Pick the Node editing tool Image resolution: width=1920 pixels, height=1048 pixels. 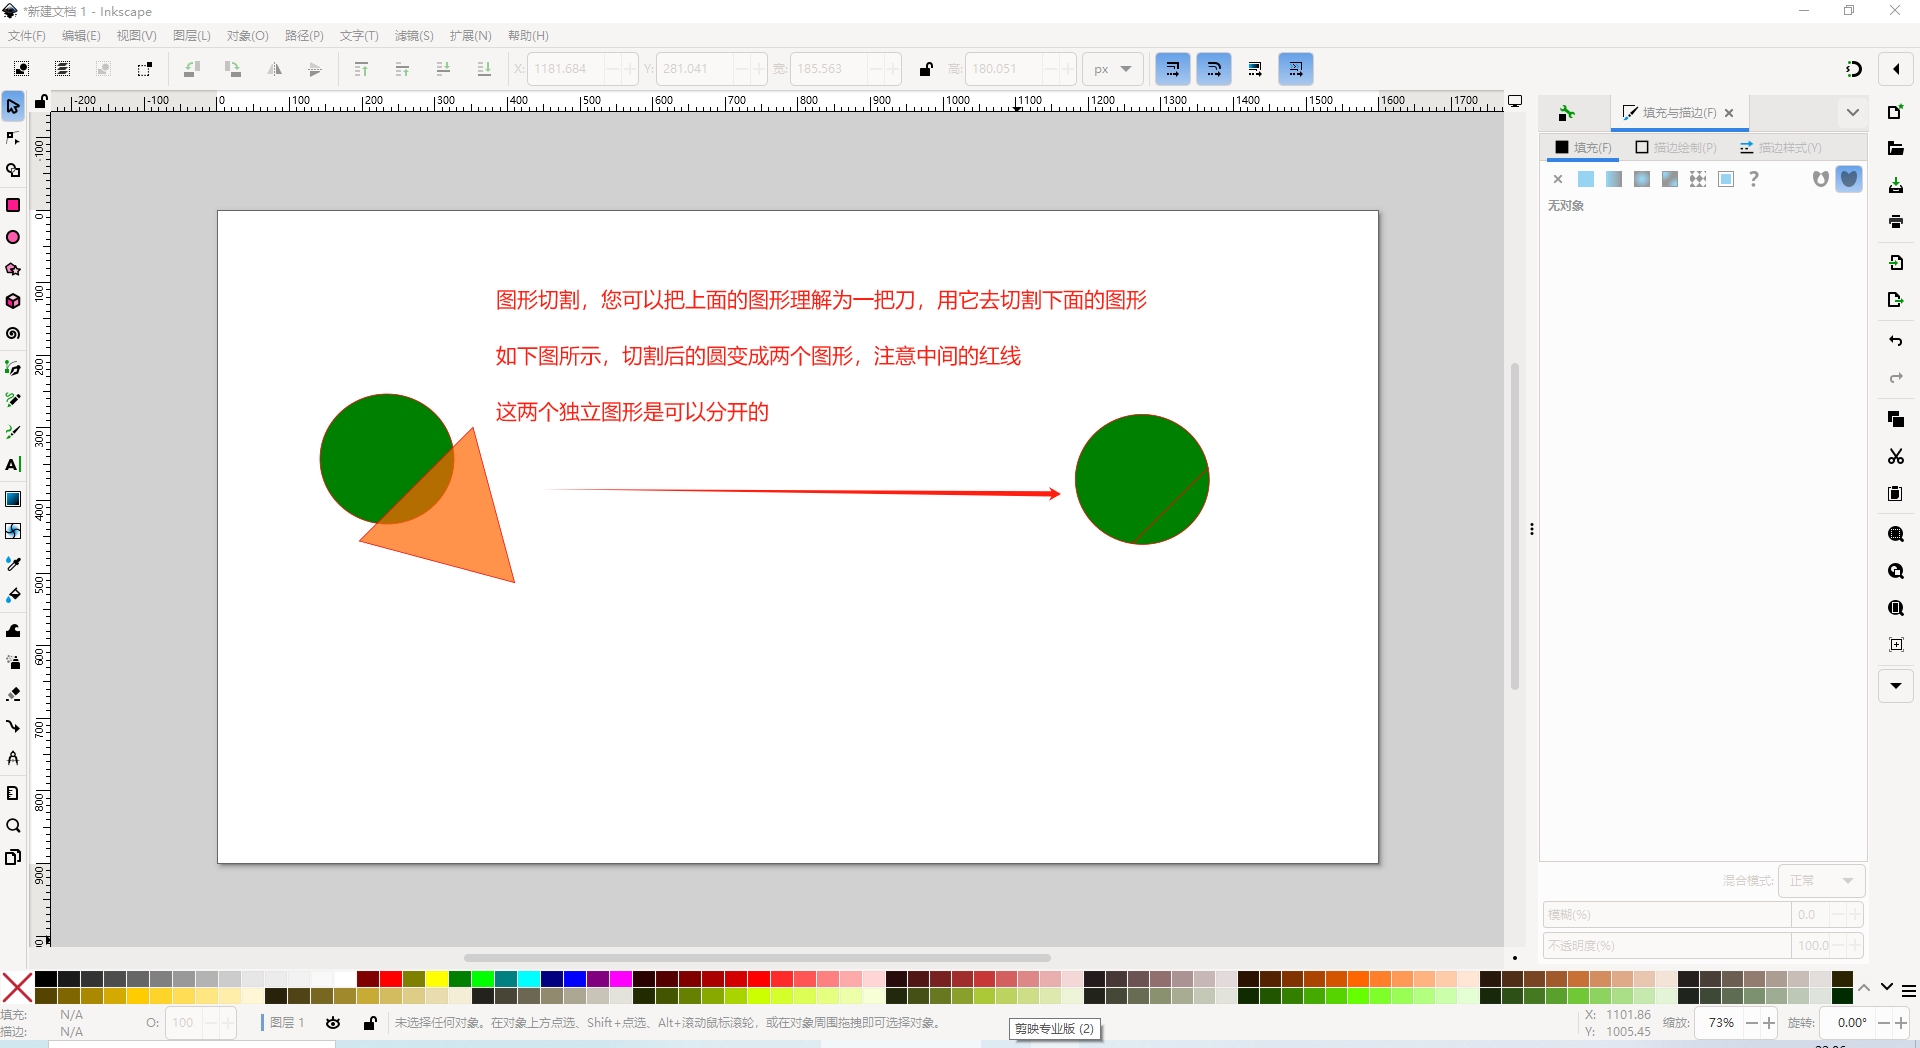13,138
